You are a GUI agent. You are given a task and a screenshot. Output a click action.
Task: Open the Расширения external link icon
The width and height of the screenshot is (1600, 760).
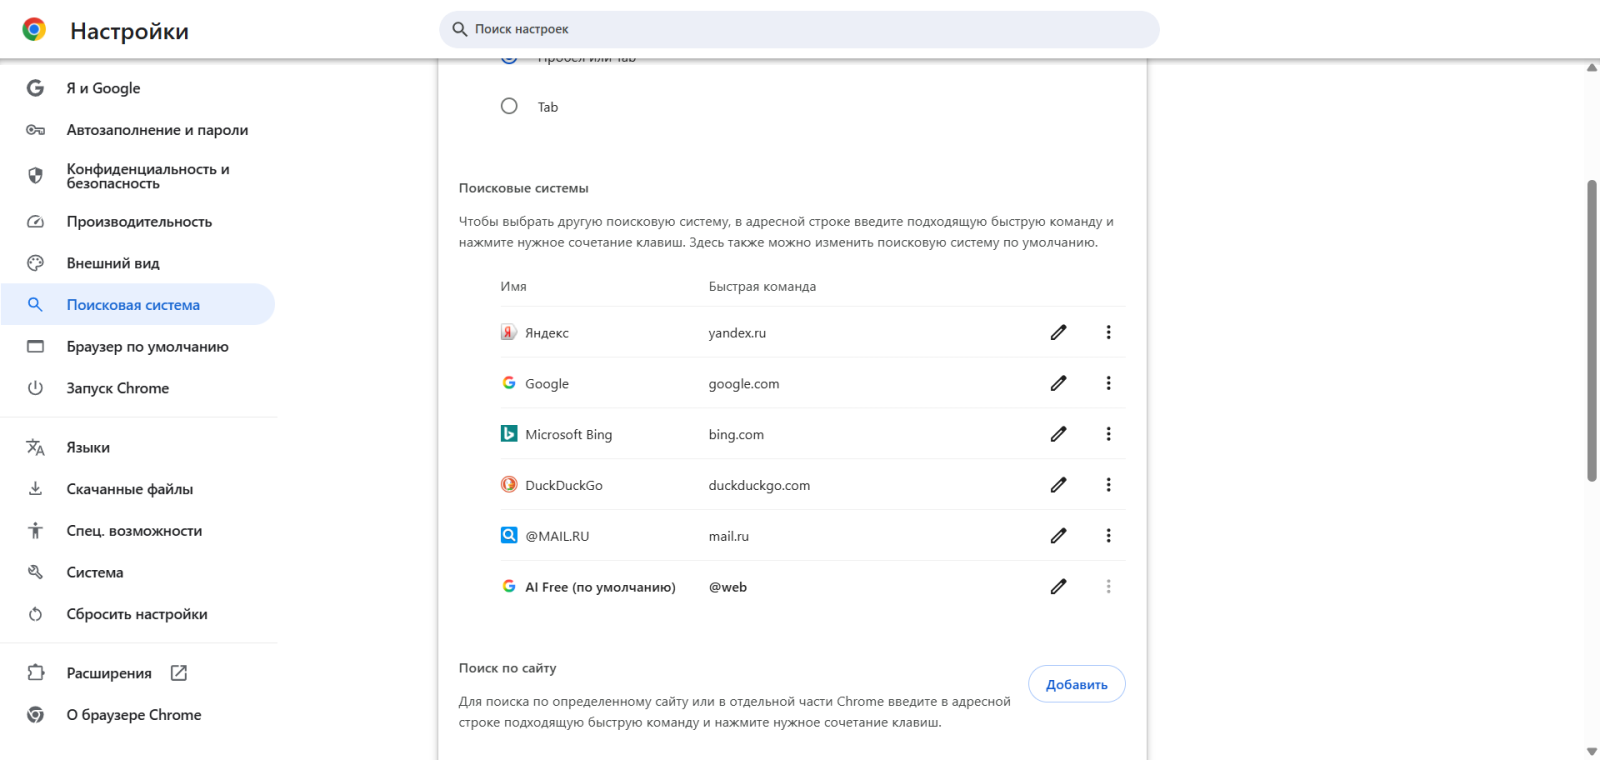179,673
